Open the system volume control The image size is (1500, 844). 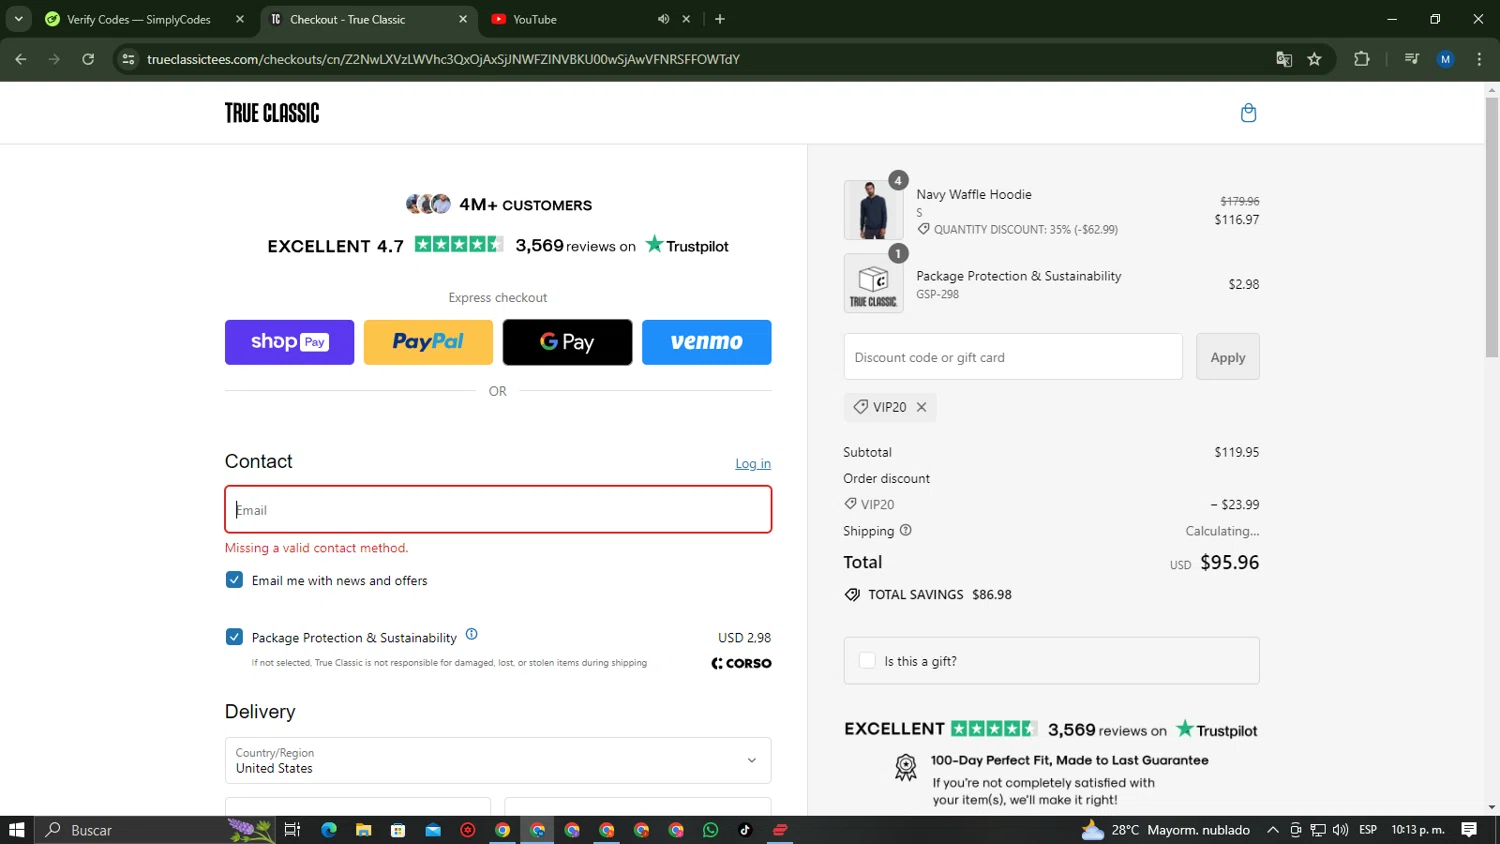coord(1341,830)
